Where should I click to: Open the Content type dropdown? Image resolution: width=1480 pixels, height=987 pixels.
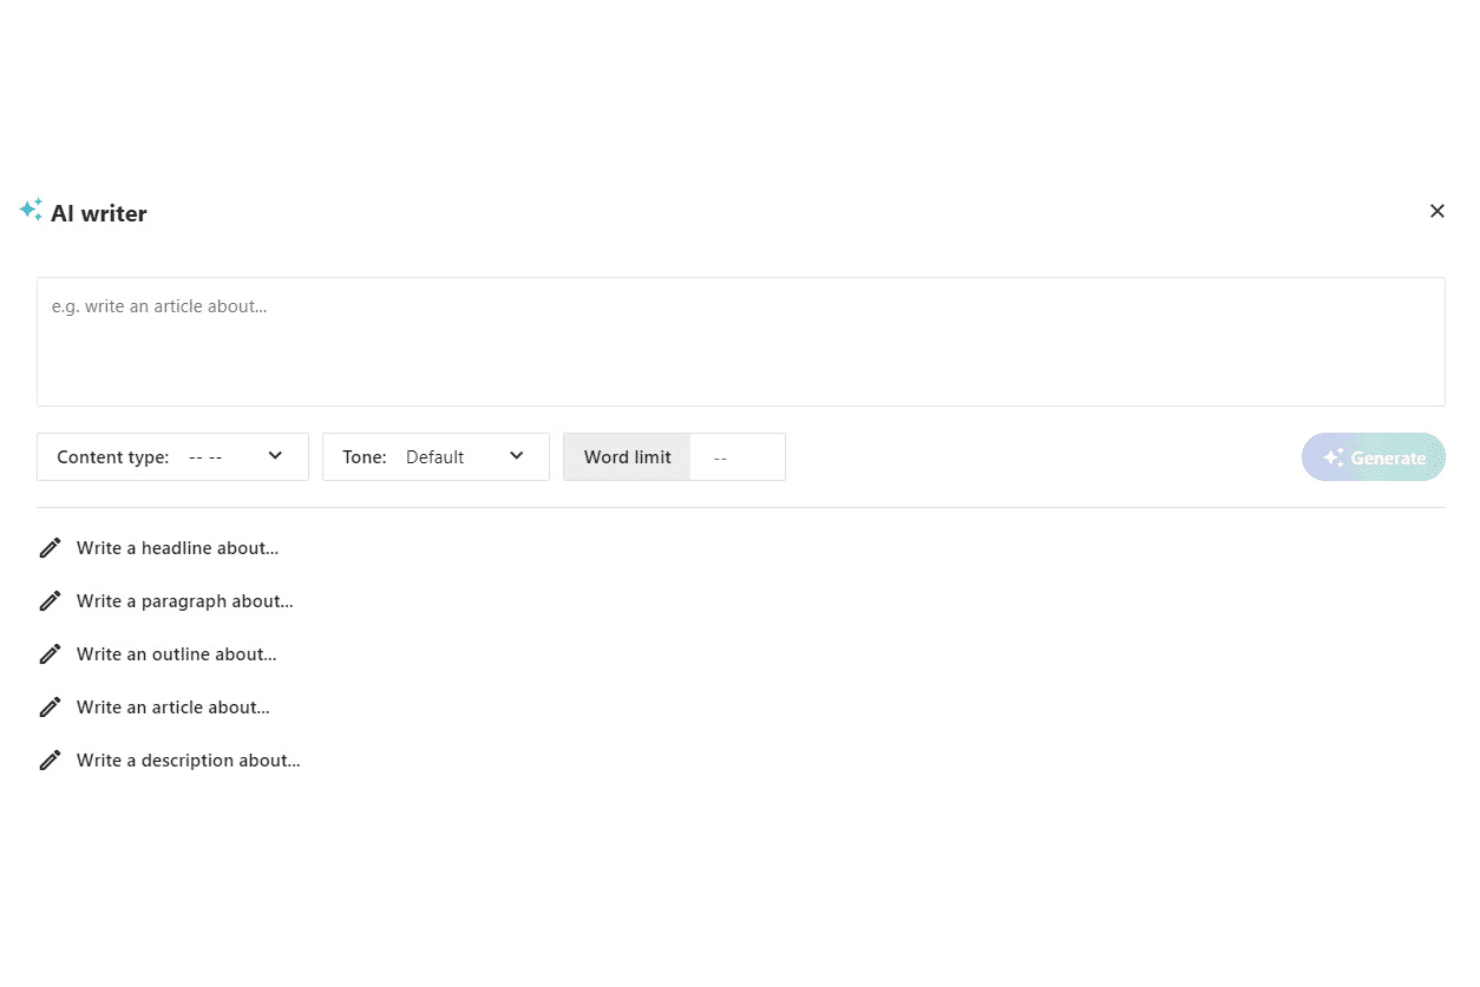[173, 457]
